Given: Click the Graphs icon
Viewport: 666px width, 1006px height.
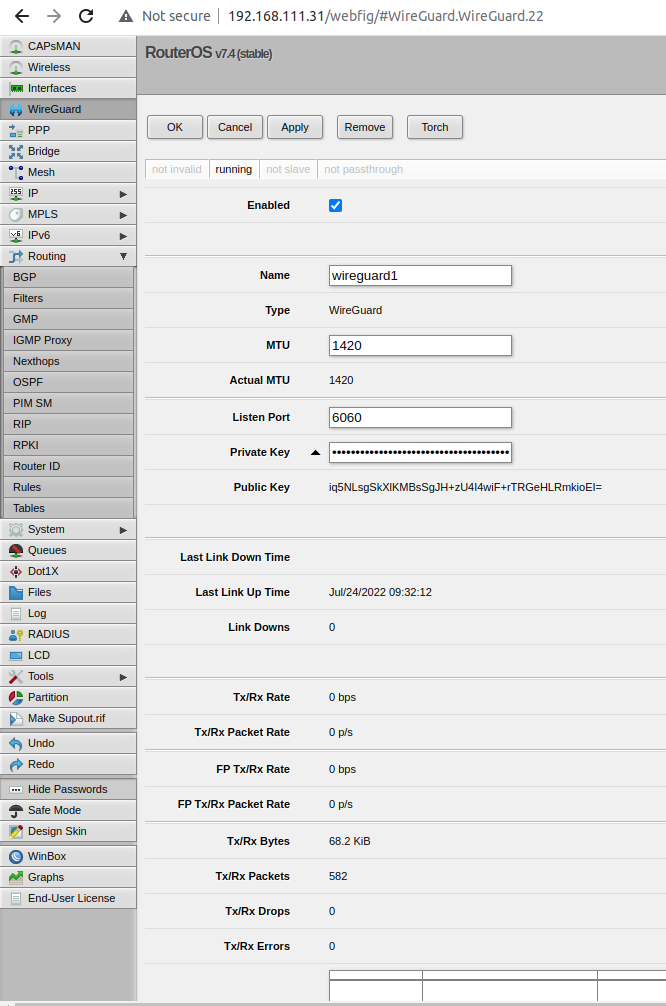Looking at the screenshot, I should pos(15,878).
